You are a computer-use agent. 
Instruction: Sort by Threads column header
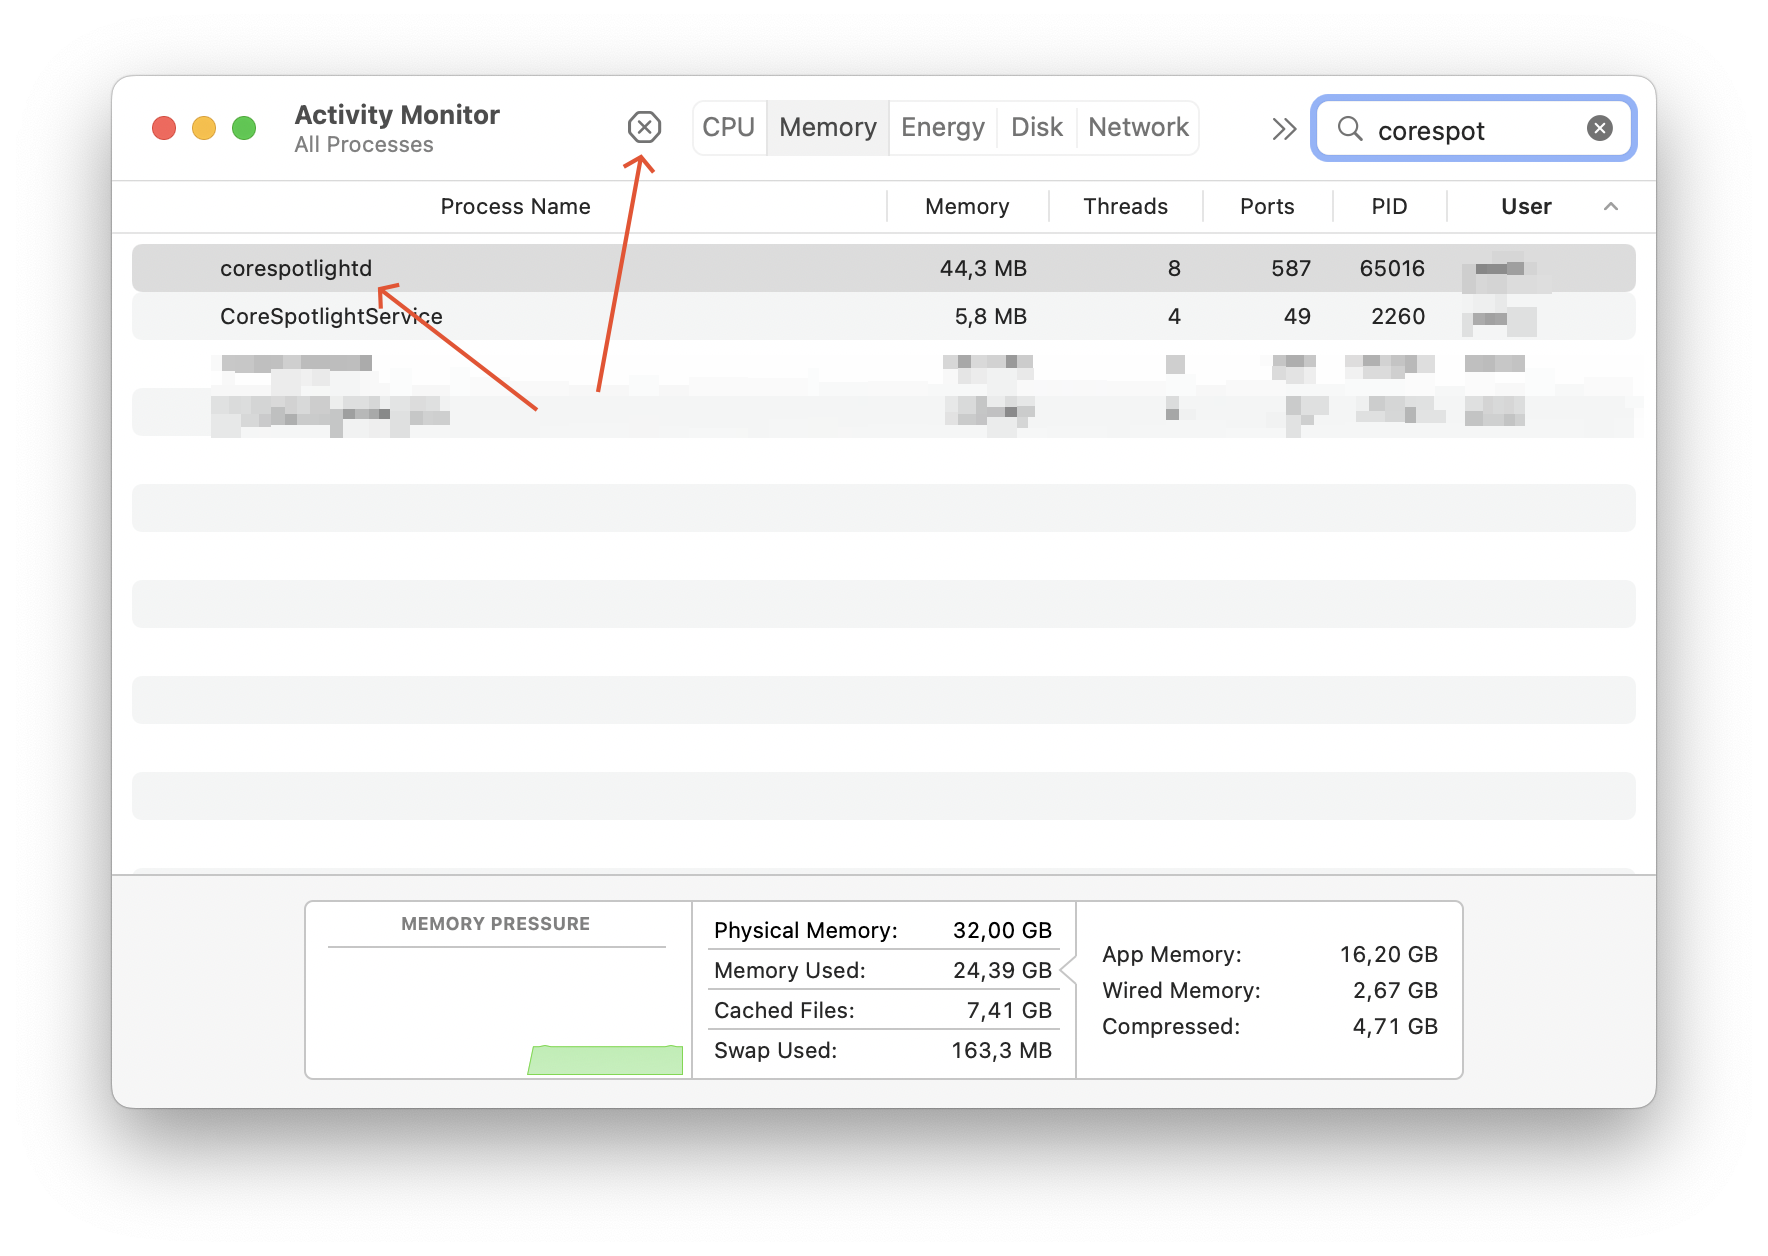[x=1125, y=206]
